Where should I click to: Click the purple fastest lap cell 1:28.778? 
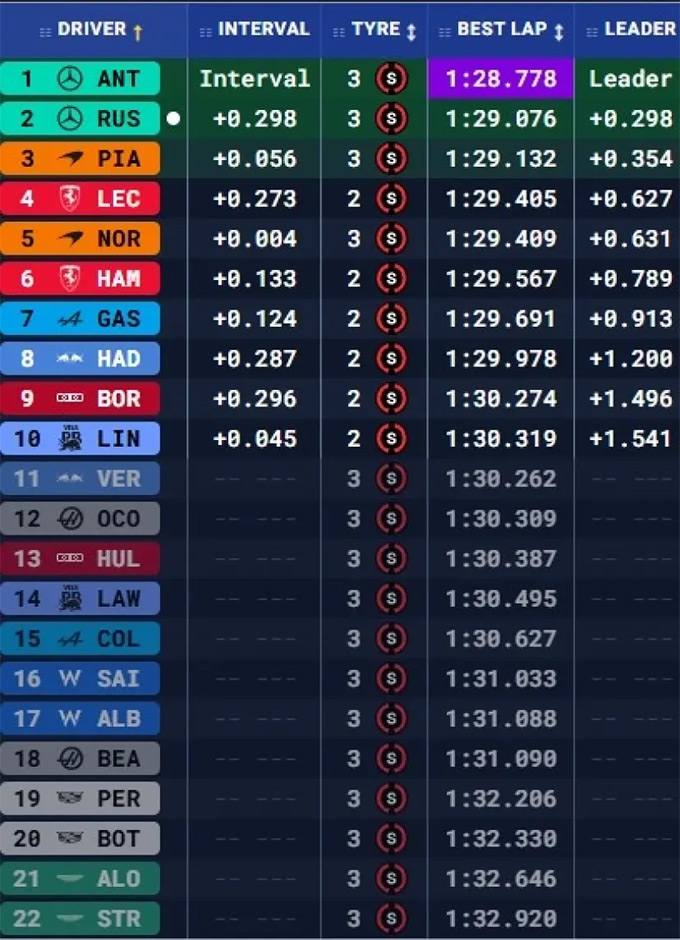point(500,79)
